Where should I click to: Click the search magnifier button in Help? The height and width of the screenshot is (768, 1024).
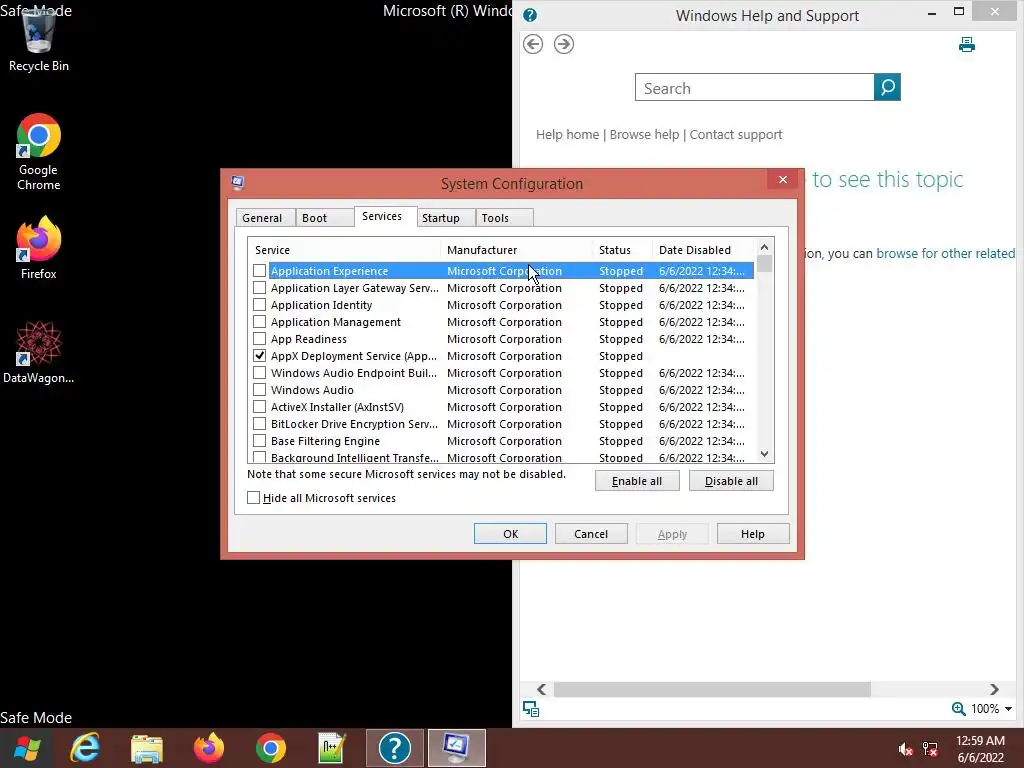coord(887,88)
